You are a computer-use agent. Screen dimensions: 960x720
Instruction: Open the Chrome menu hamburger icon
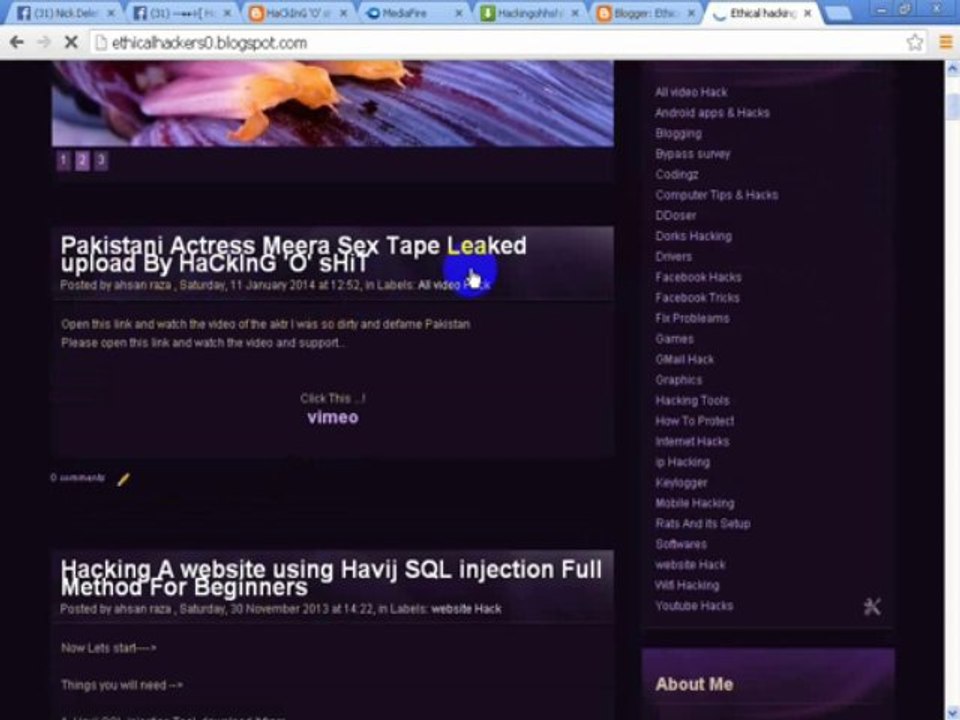point(946,42)
